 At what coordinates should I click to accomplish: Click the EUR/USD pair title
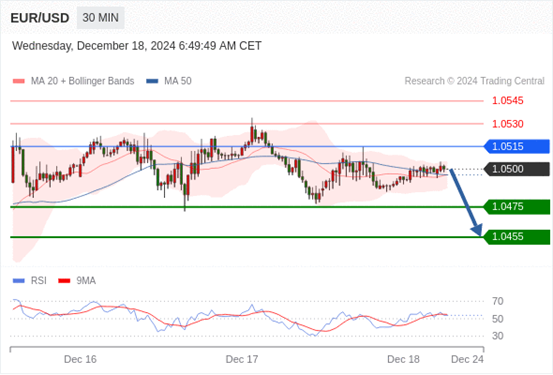pos(40,18)
